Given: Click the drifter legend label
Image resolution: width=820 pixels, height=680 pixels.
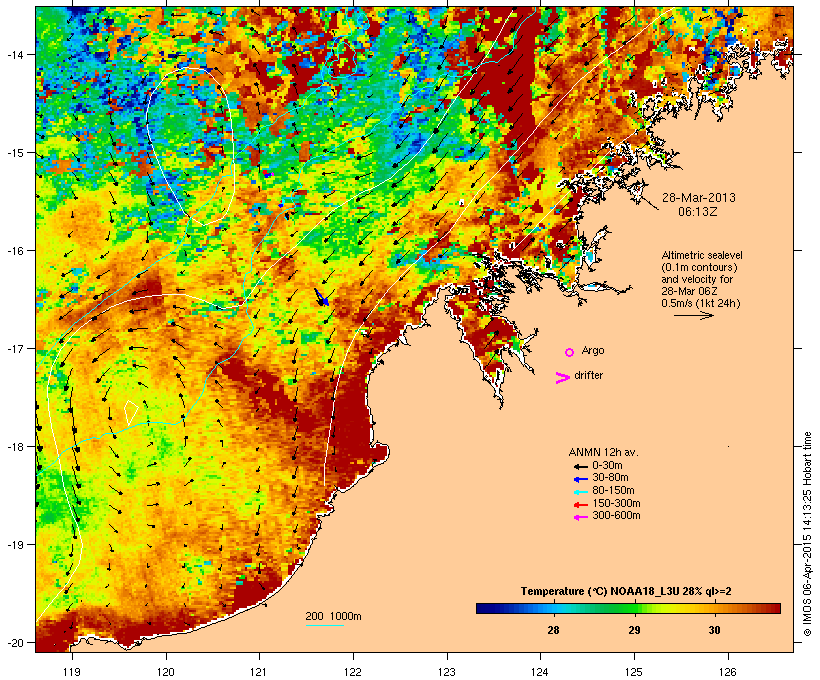Looking at the screenshot, I should tap(588, 375).
